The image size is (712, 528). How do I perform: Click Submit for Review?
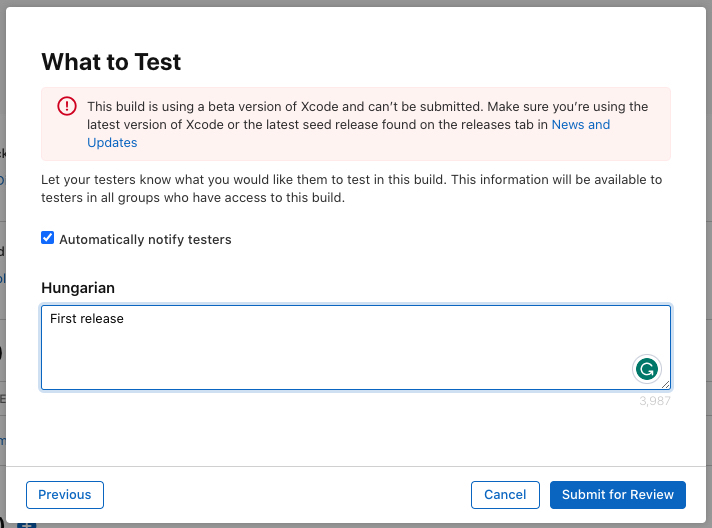(618, 494)
